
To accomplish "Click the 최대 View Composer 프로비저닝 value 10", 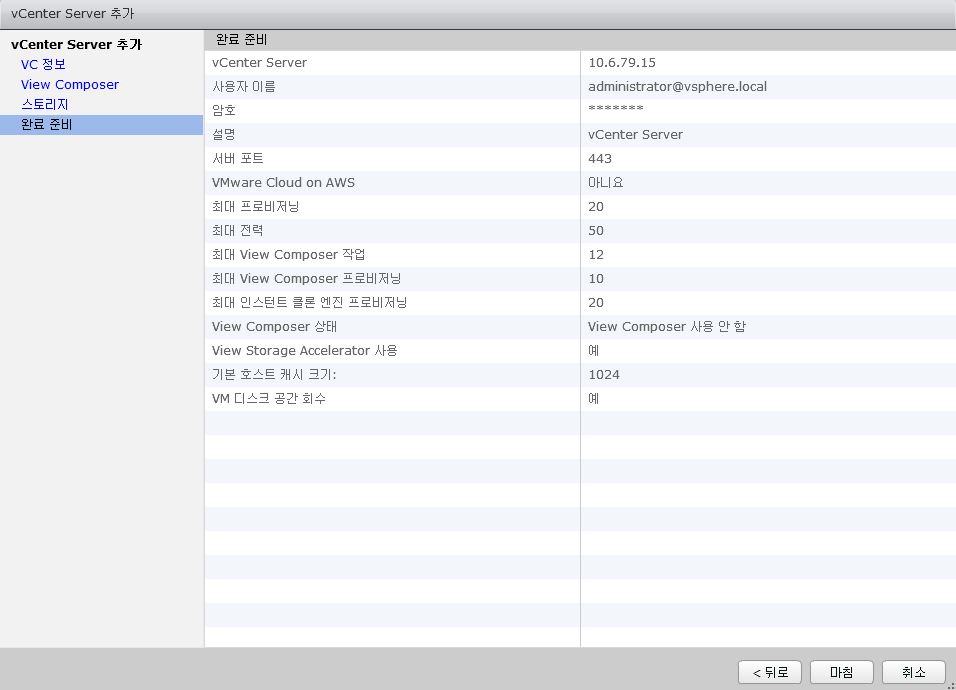I will coord(596,279).
